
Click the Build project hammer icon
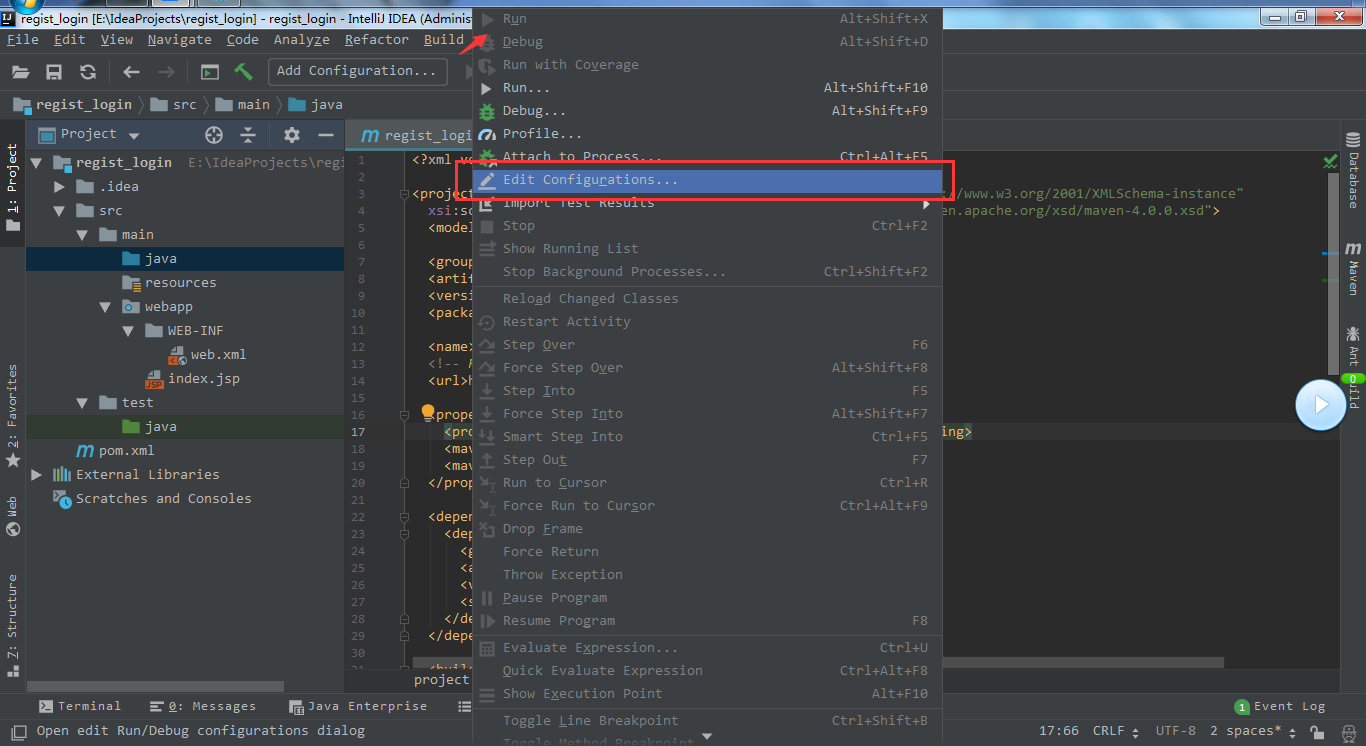pos(243,72)
